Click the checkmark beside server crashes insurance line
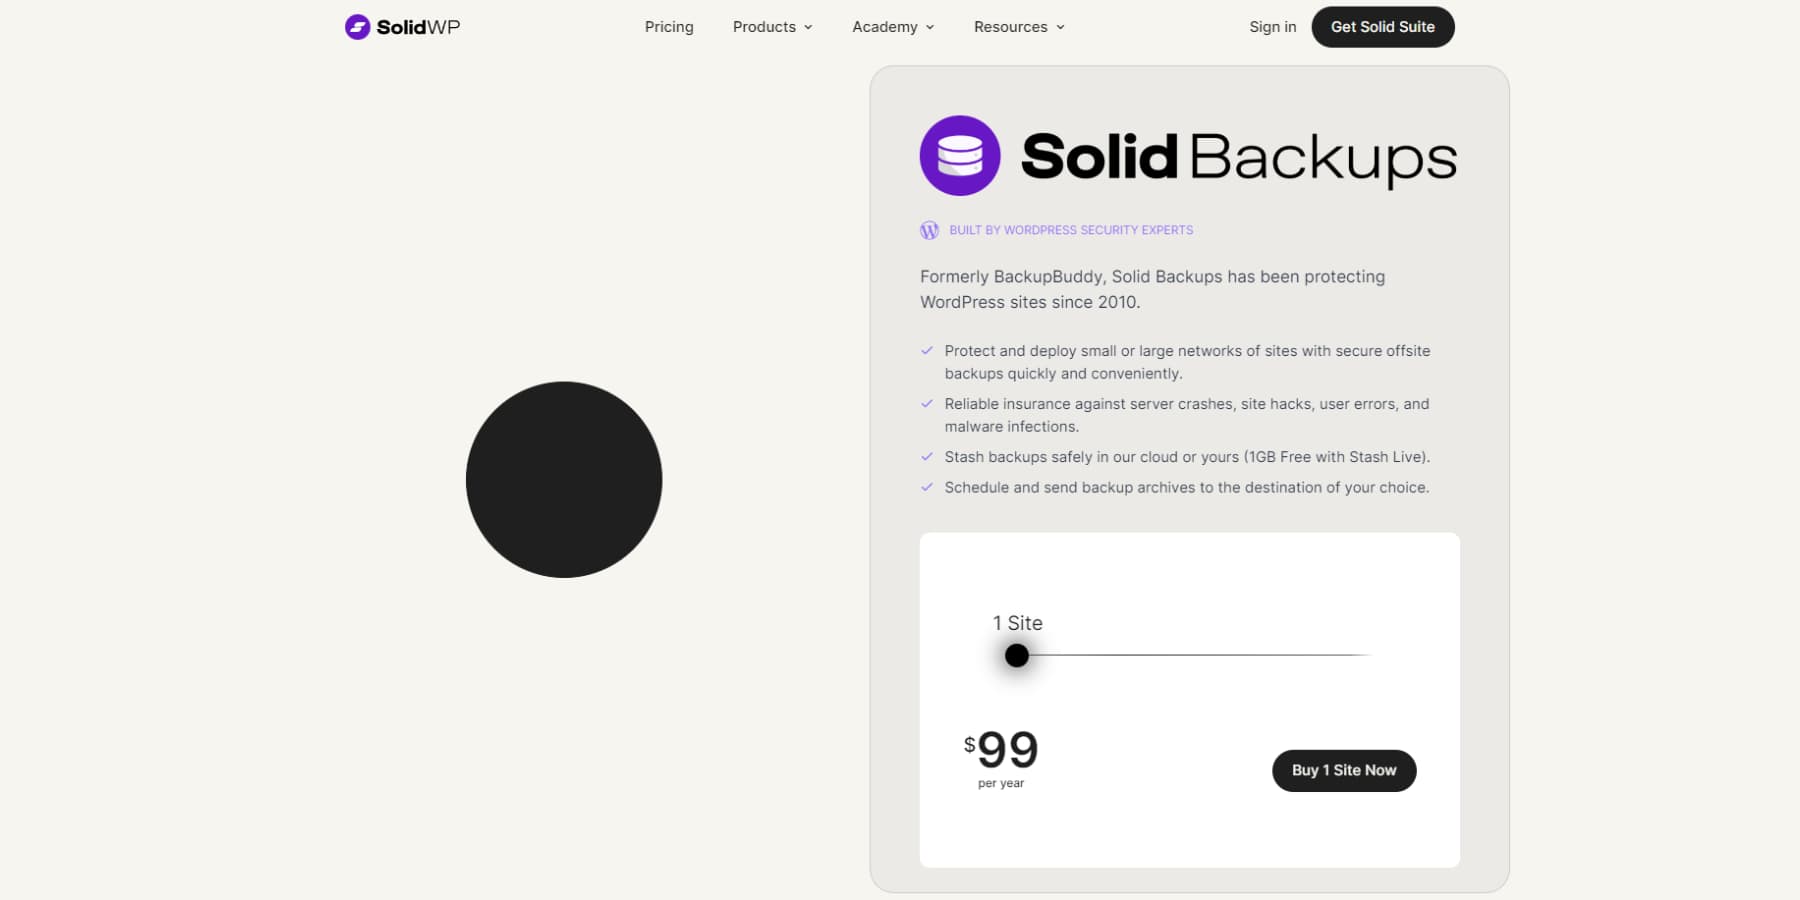This screenshot has width=1800, height=900. [x=927, y=404]
